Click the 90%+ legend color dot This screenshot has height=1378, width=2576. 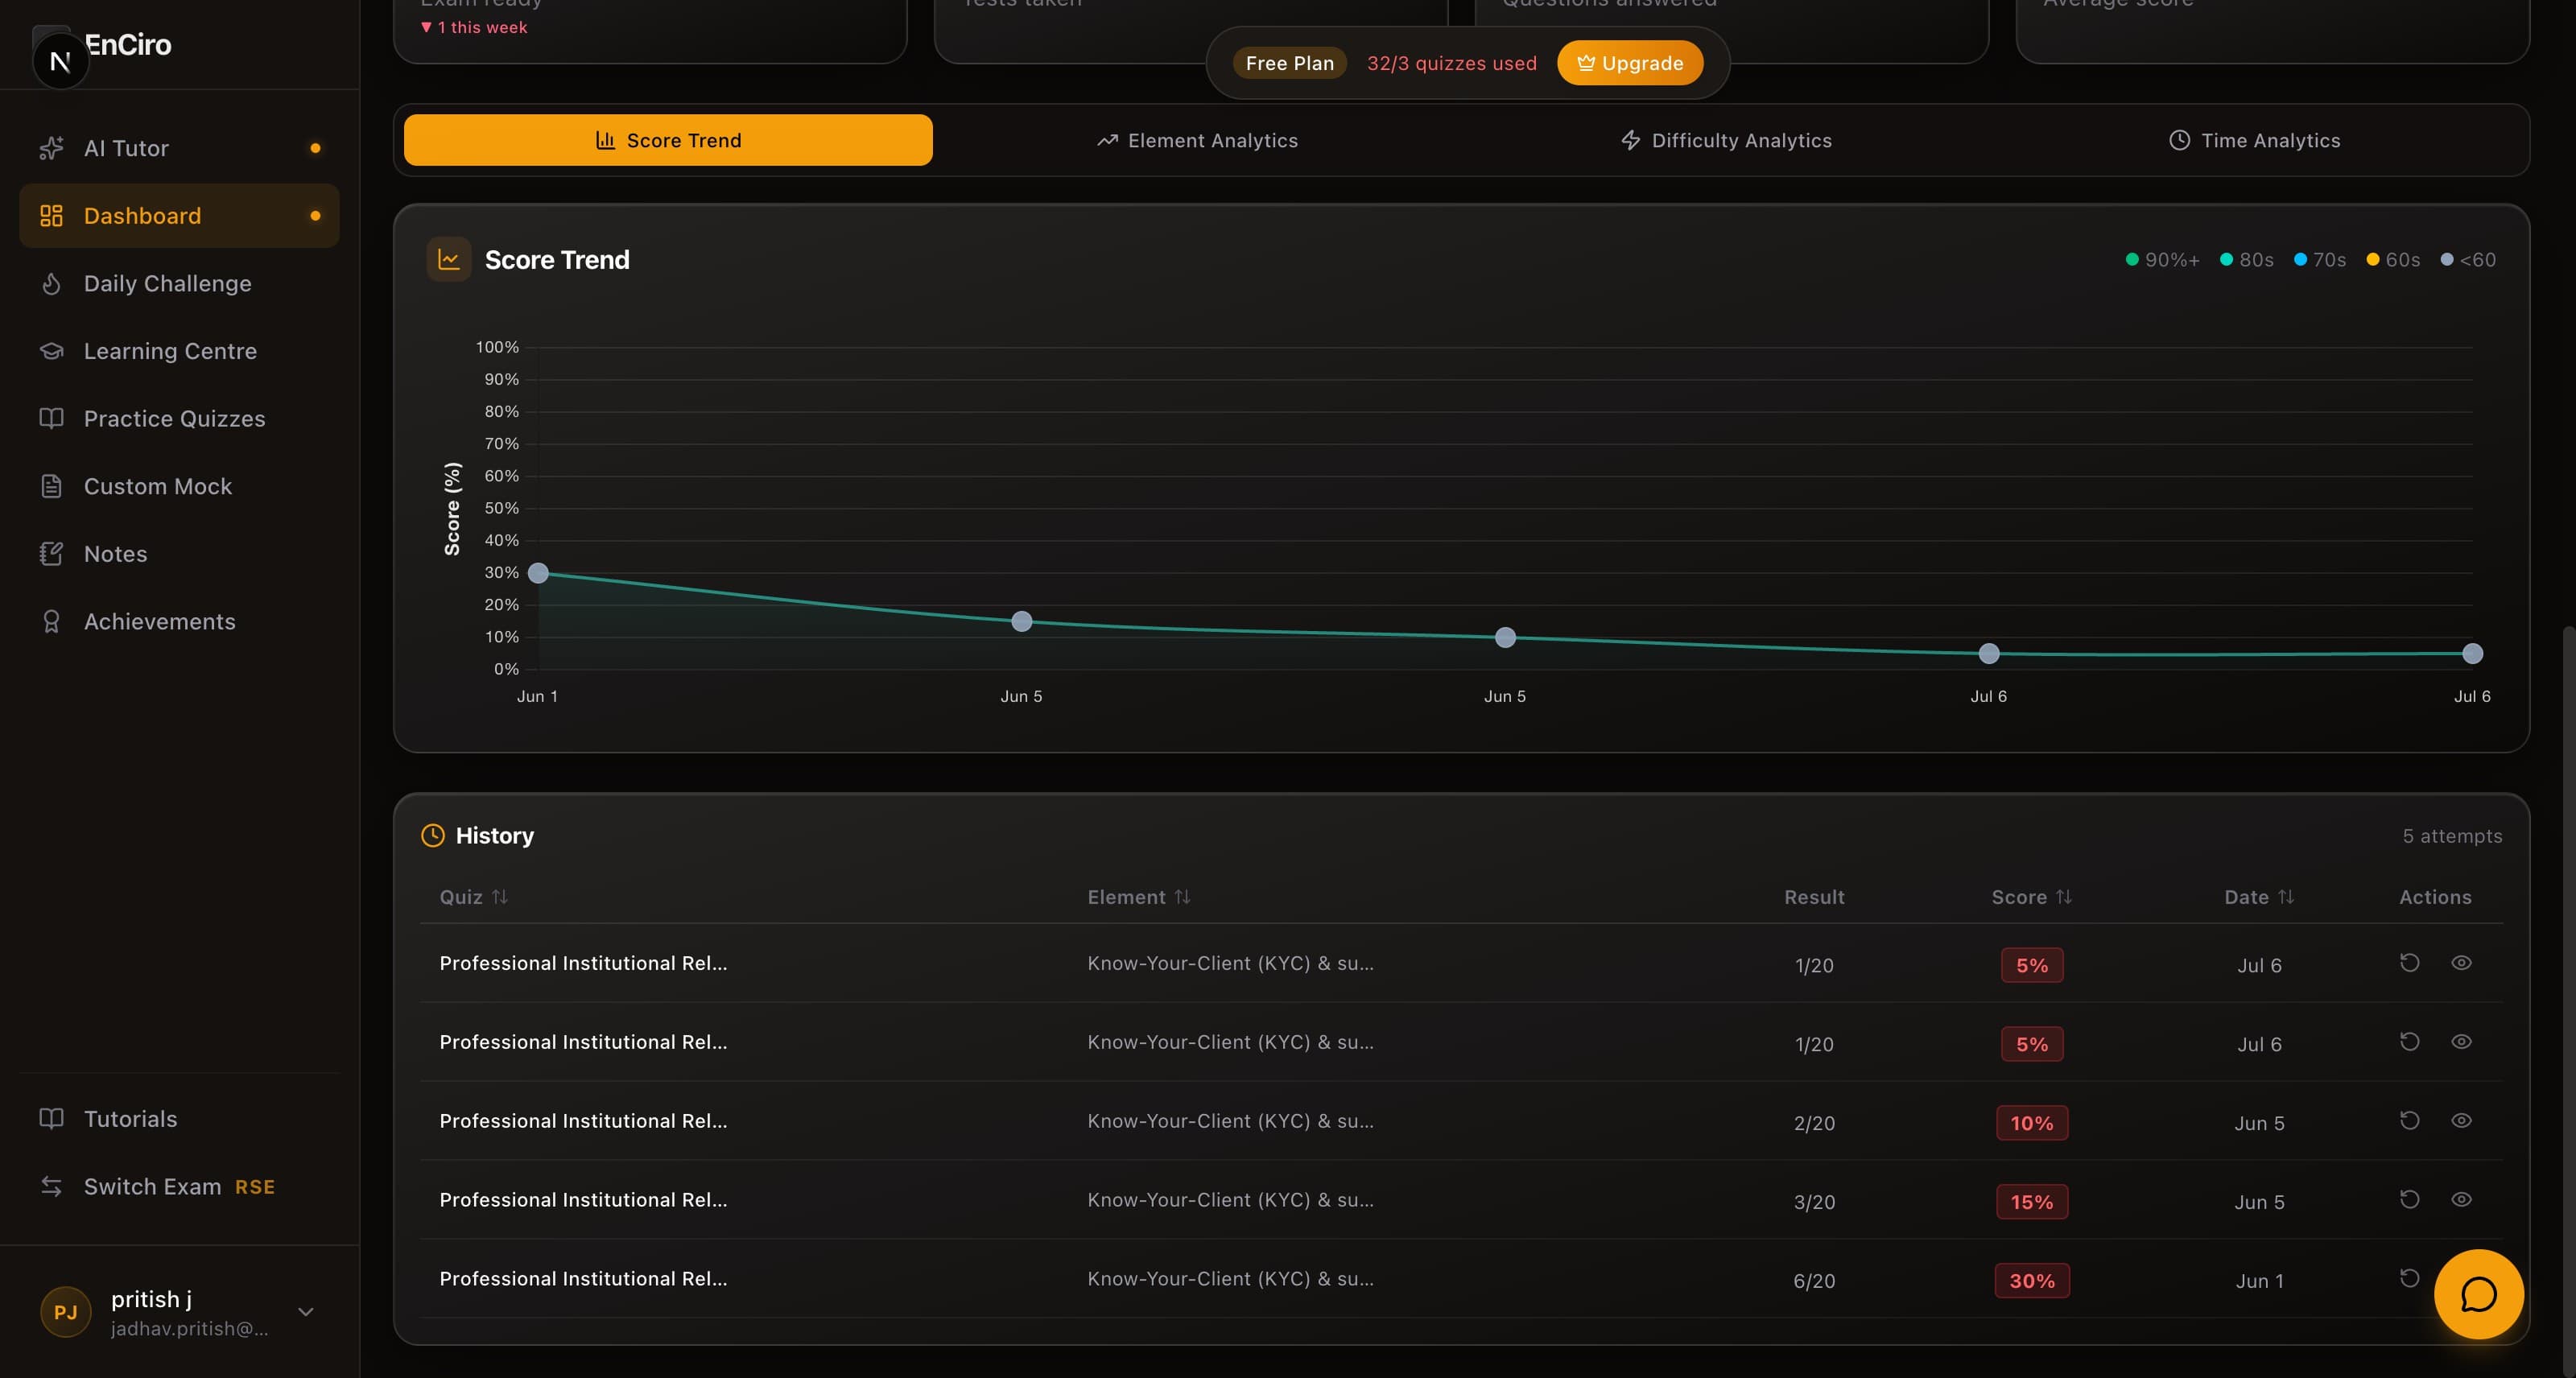(x=2132, y=260)
